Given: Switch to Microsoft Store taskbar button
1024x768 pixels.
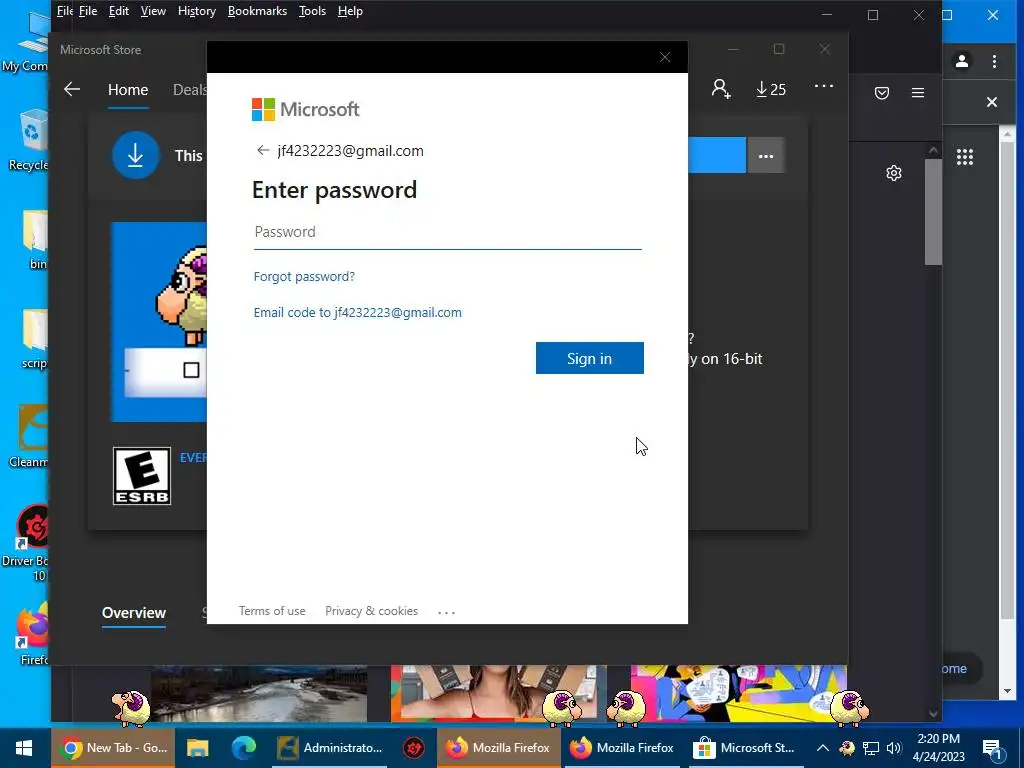Looking at the screenshot, I should pos(744,748).
